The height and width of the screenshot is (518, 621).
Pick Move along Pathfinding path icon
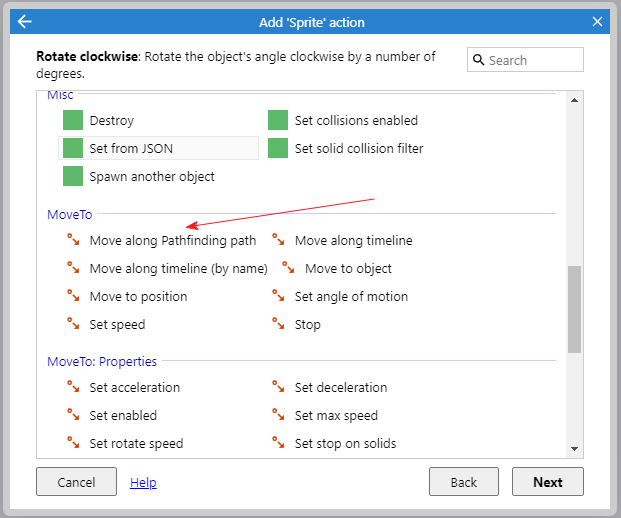73,240
